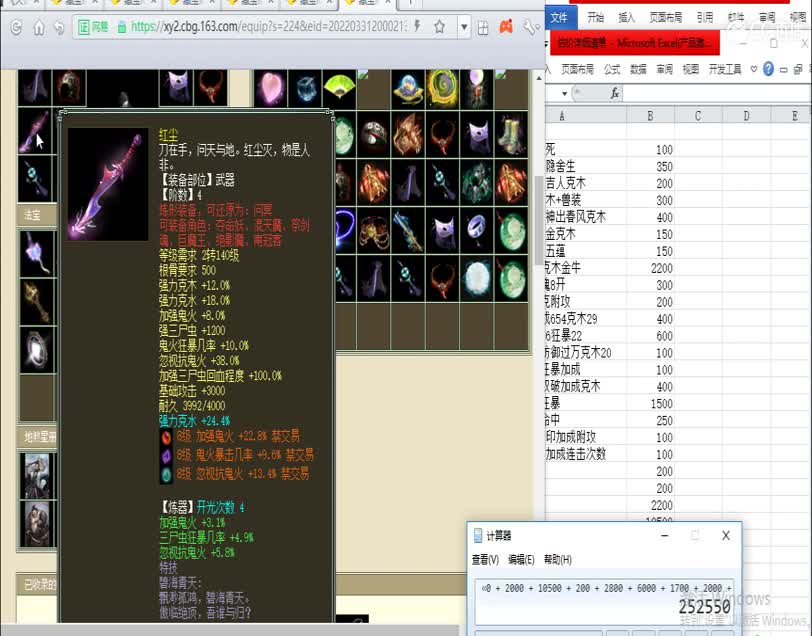Go to browser home page icon
The width and height of the screenshot is (812, 636).
click(x=39, y=27)
